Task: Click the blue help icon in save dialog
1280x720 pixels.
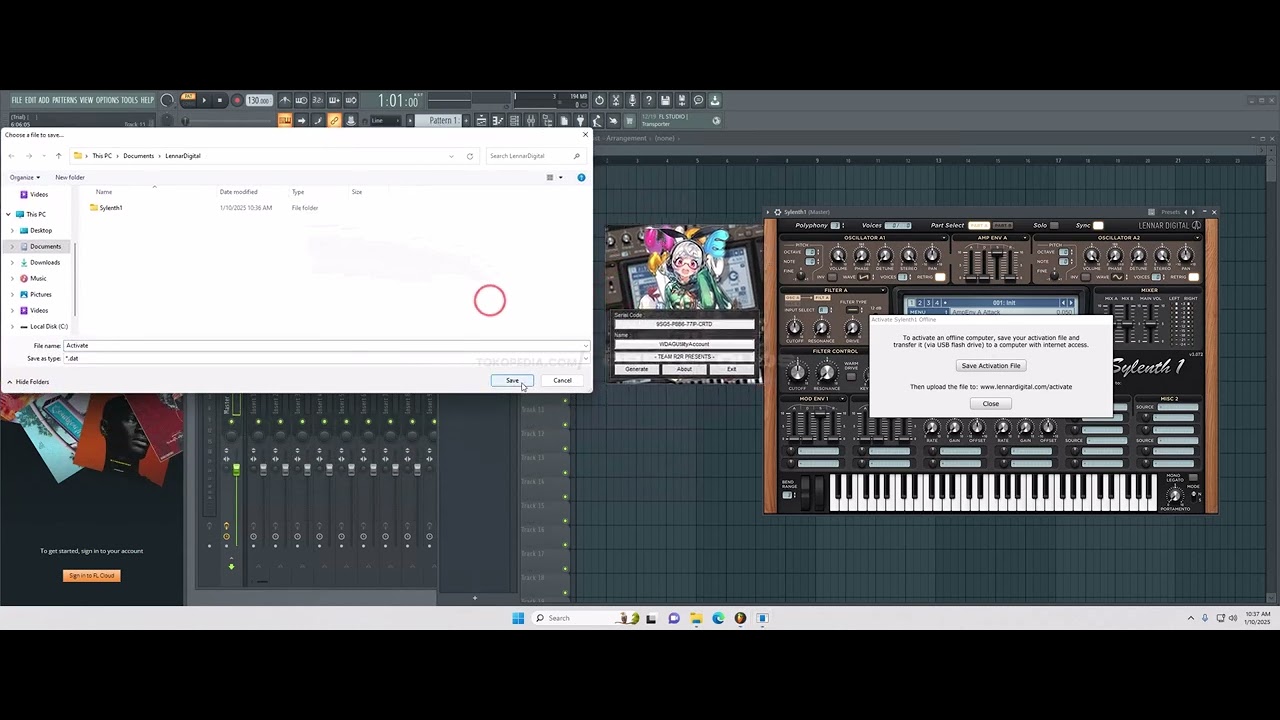Action: point(581,177)
